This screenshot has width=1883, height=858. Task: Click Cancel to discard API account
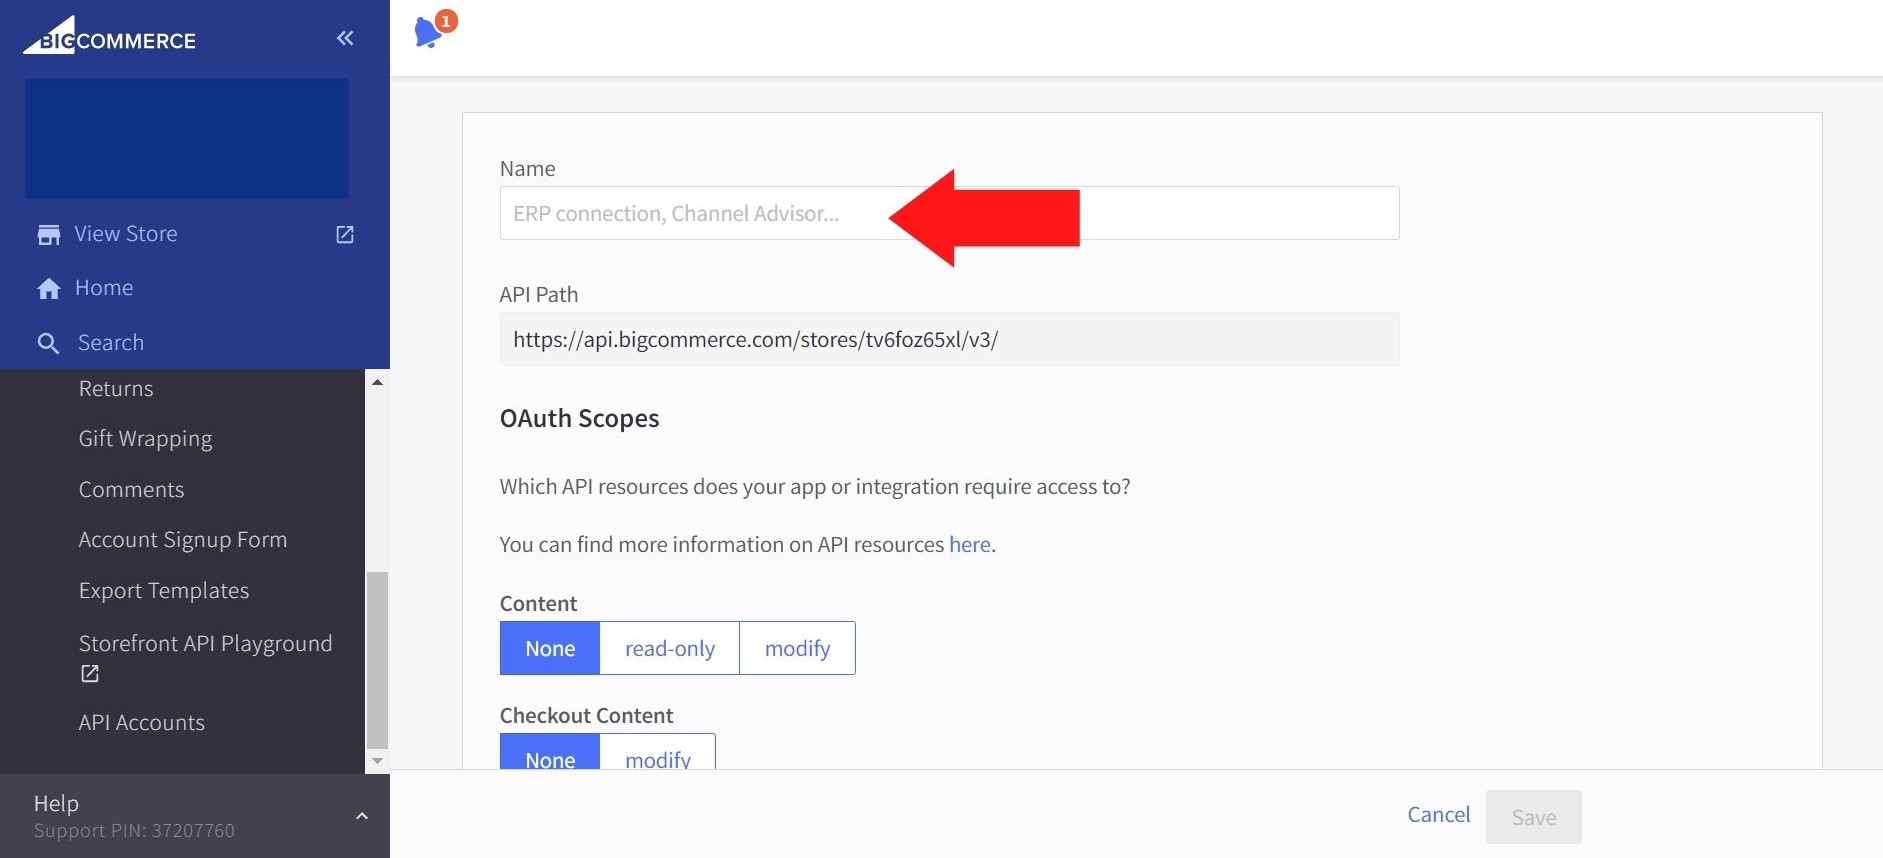1438,815
